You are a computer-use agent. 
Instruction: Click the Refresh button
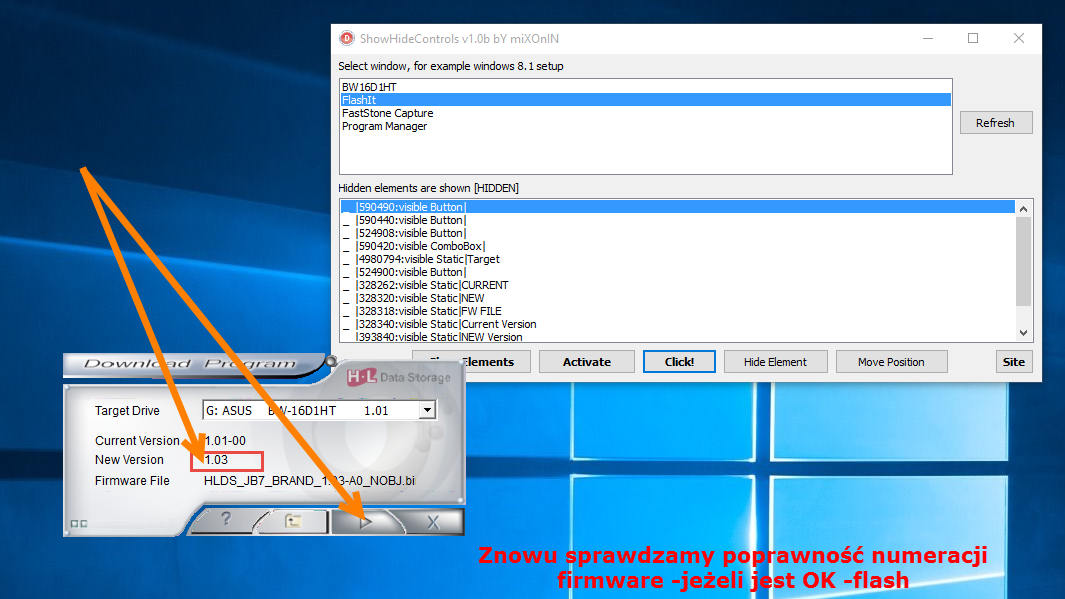(996, 123)
